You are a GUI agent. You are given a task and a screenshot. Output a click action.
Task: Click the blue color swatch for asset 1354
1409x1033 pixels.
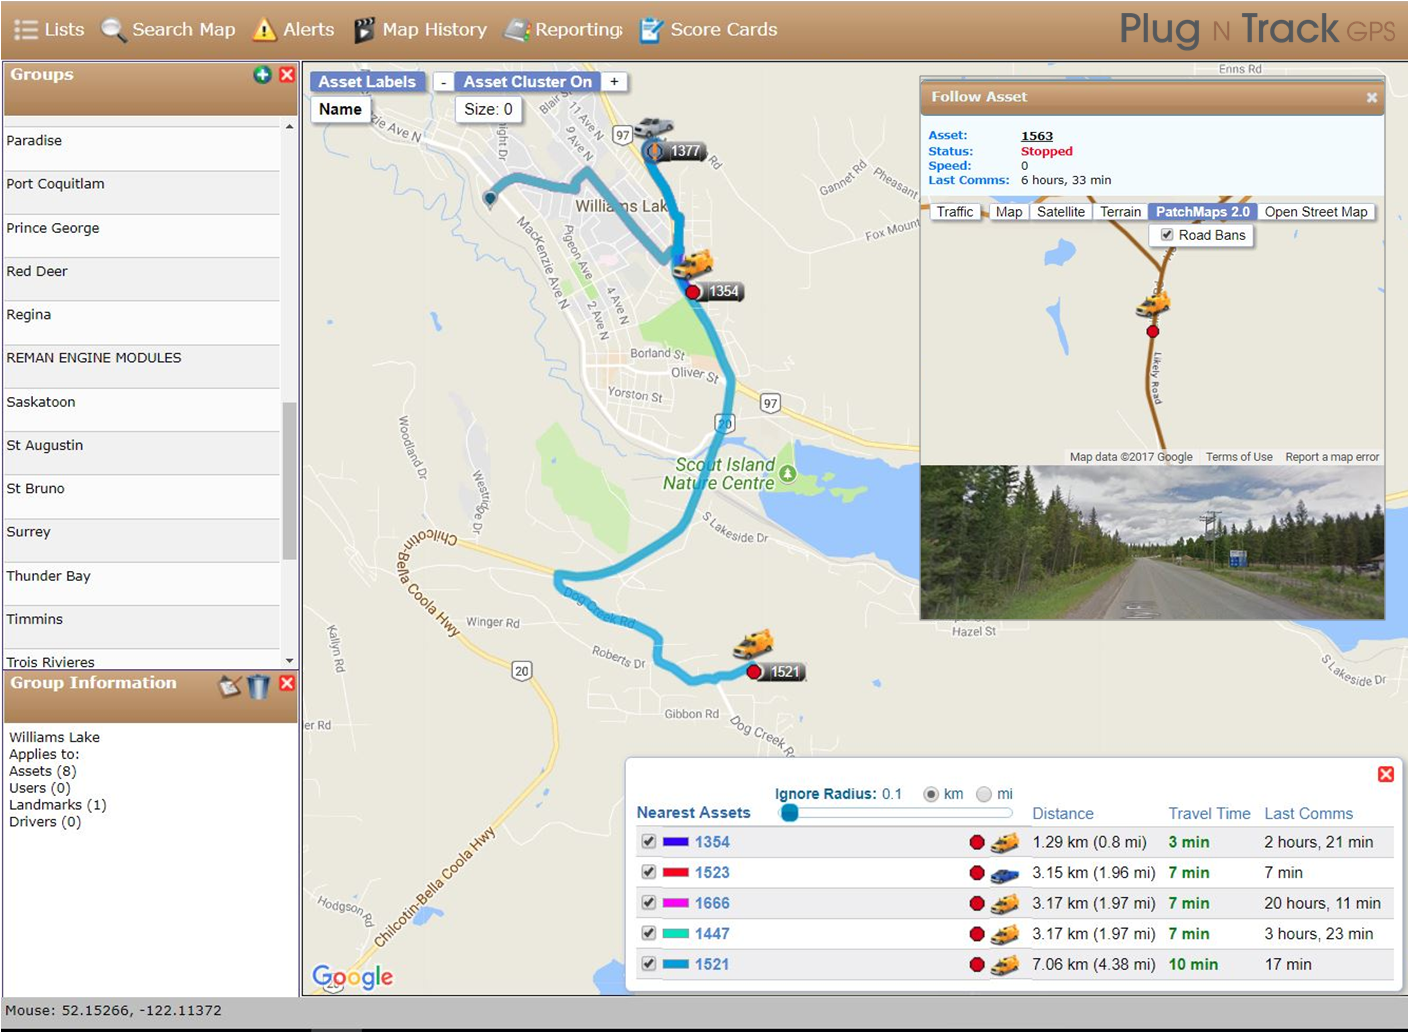point(675,843)
